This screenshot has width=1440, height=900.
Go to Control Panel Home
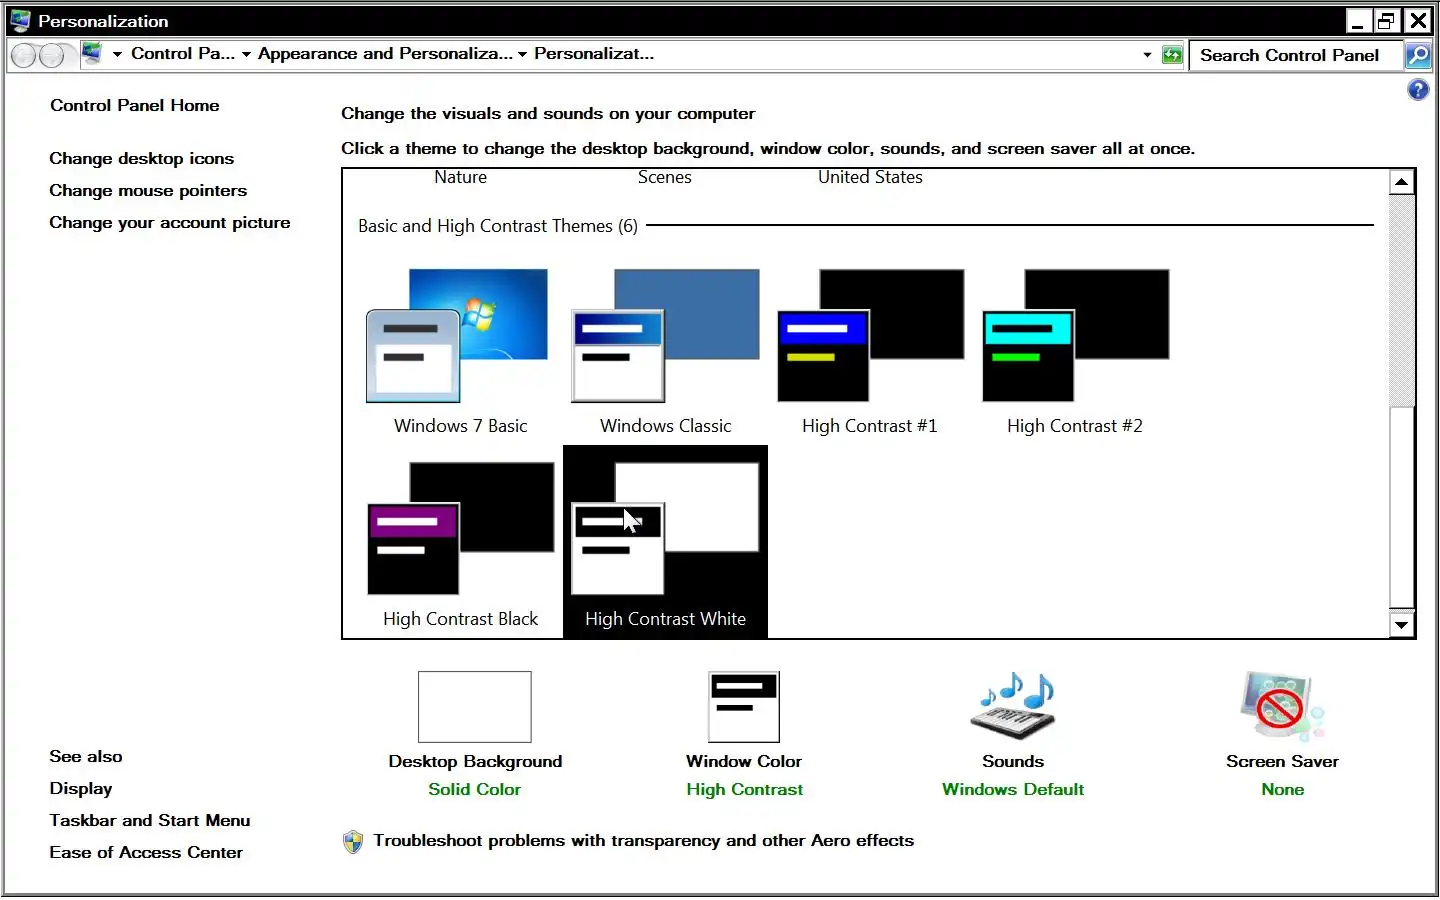[135, 105]
